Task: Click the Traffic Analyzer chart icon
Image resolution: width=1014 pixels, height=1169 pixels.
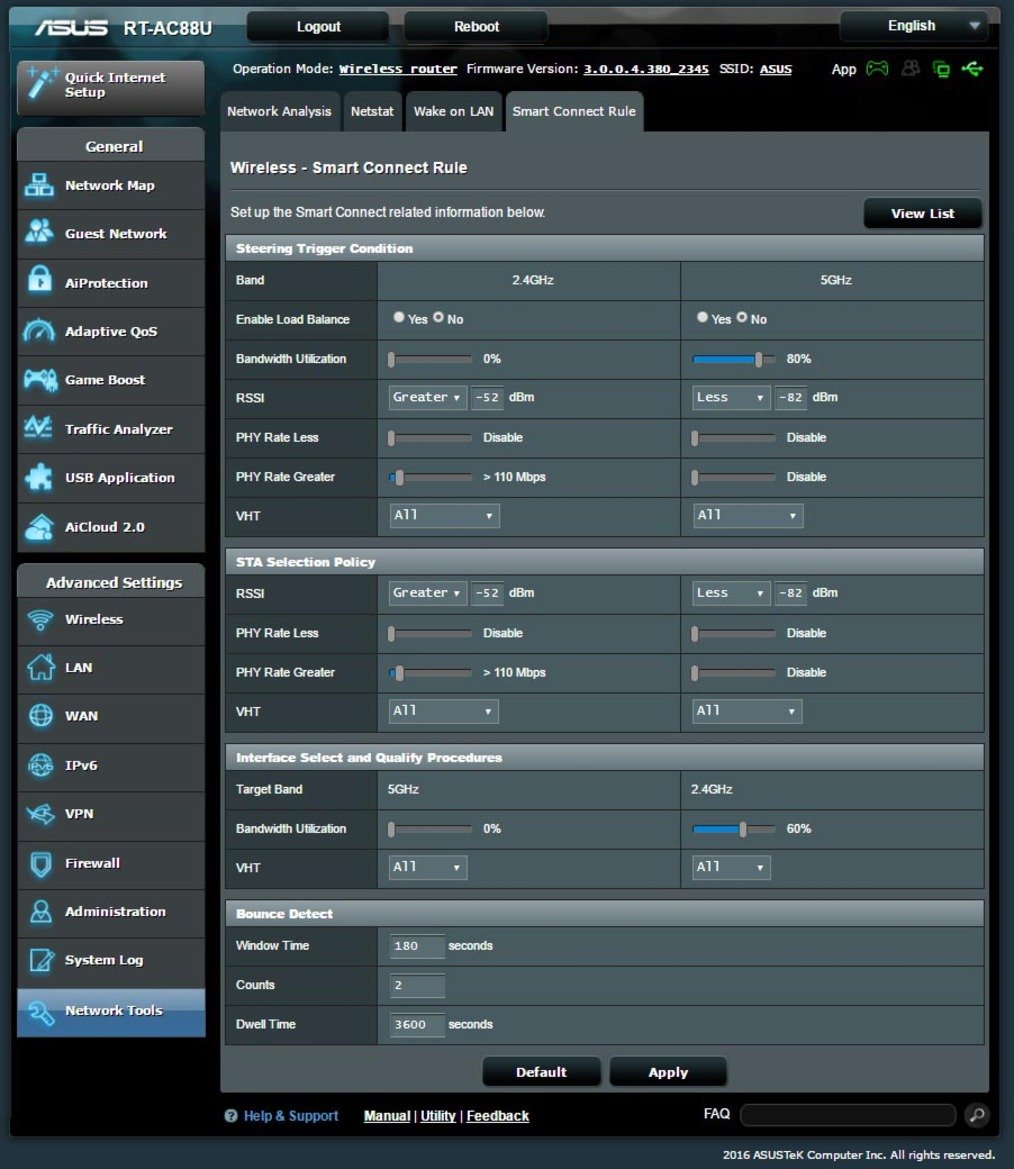Action: (x=38, y=428)
